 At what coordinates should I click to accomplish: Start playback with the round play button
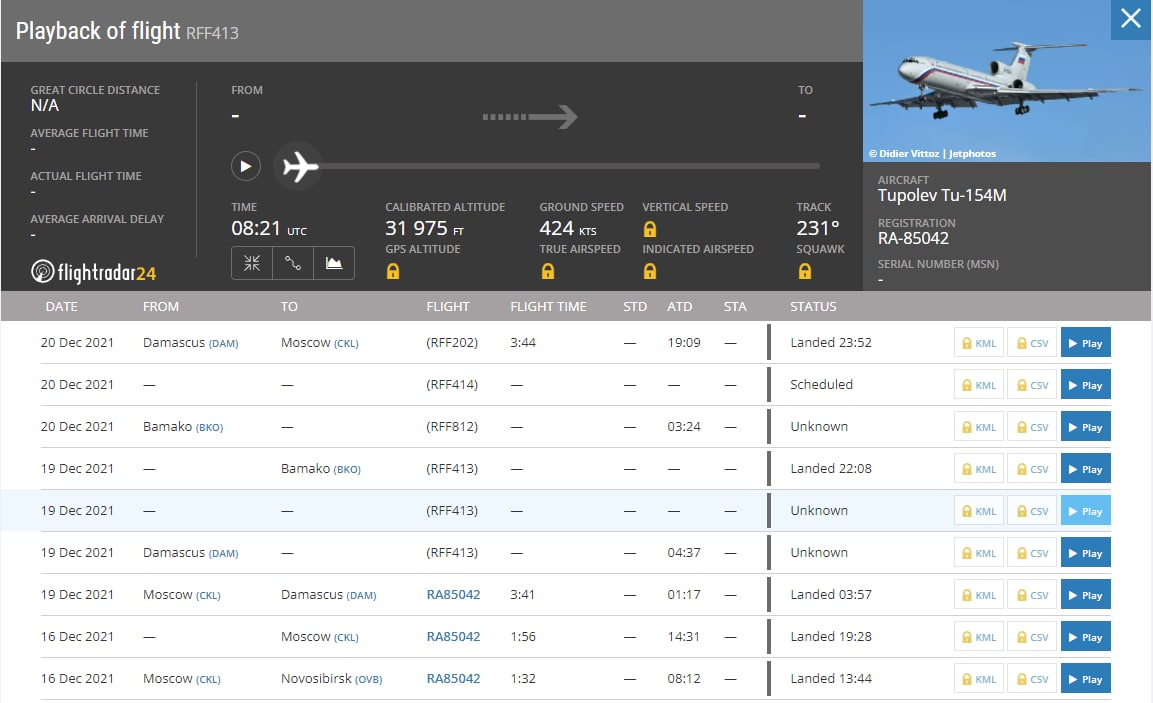[246, 166]
